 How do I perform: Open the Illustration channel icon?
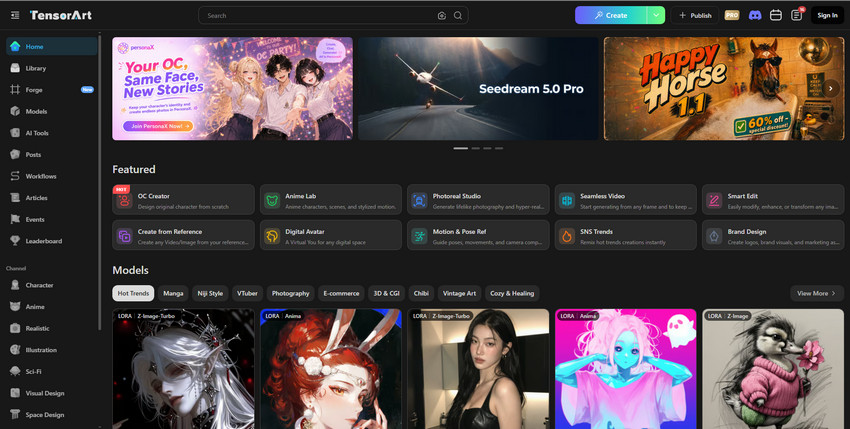coord(15,350)
